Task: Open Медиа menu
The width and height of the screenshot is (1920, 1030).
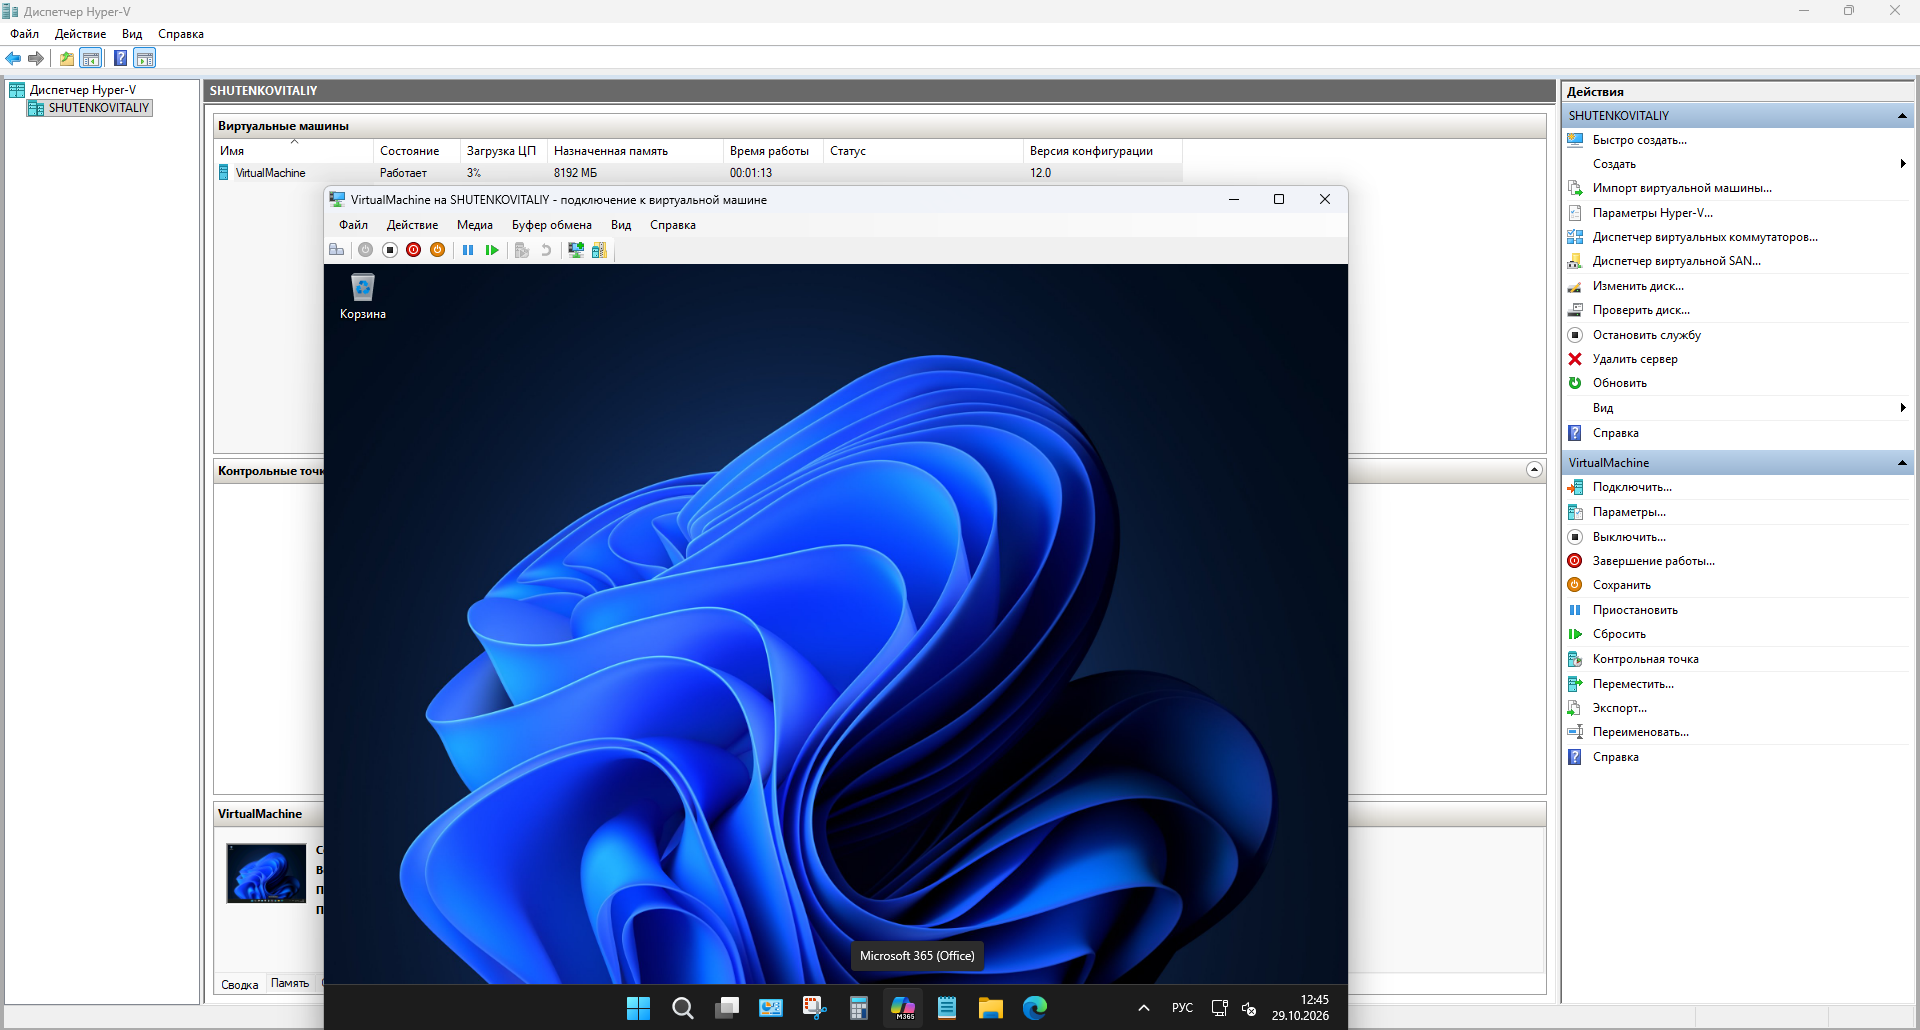Action: tap(475, 225)
